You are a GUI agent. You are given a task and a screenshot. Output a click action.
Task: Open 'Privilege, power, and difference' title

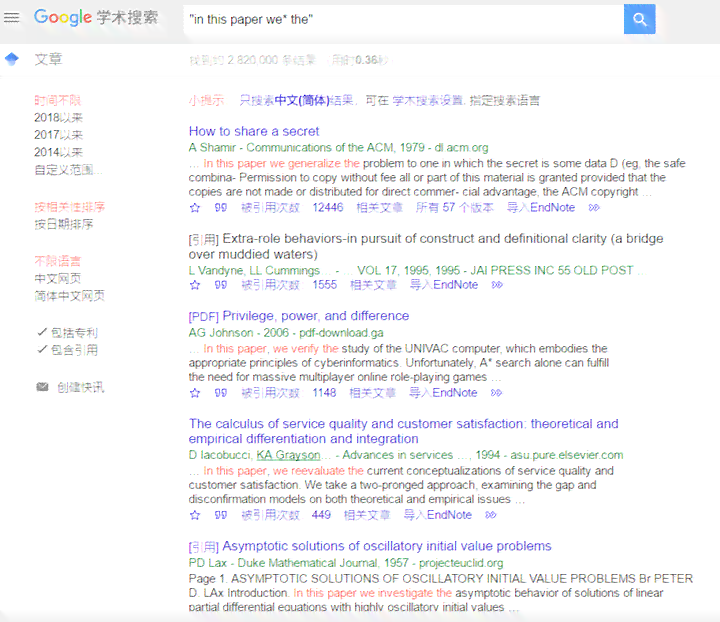(315, 316)
